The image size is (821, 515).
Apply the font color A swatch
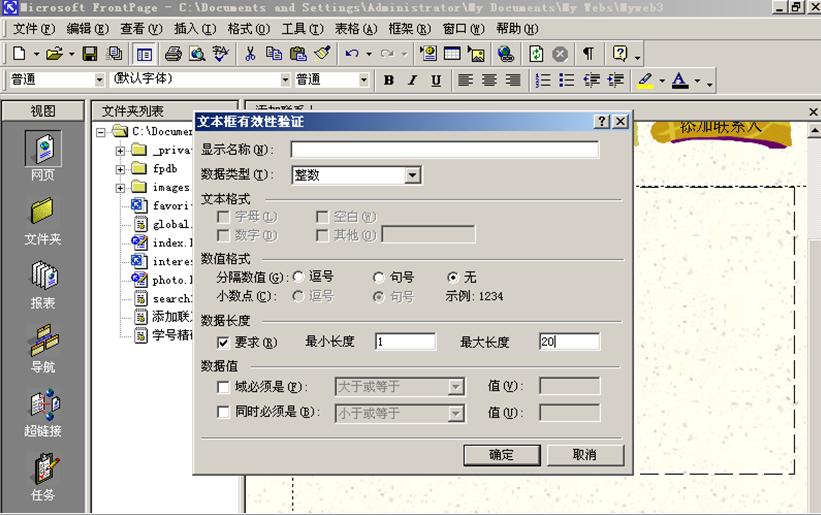[680, 80]
